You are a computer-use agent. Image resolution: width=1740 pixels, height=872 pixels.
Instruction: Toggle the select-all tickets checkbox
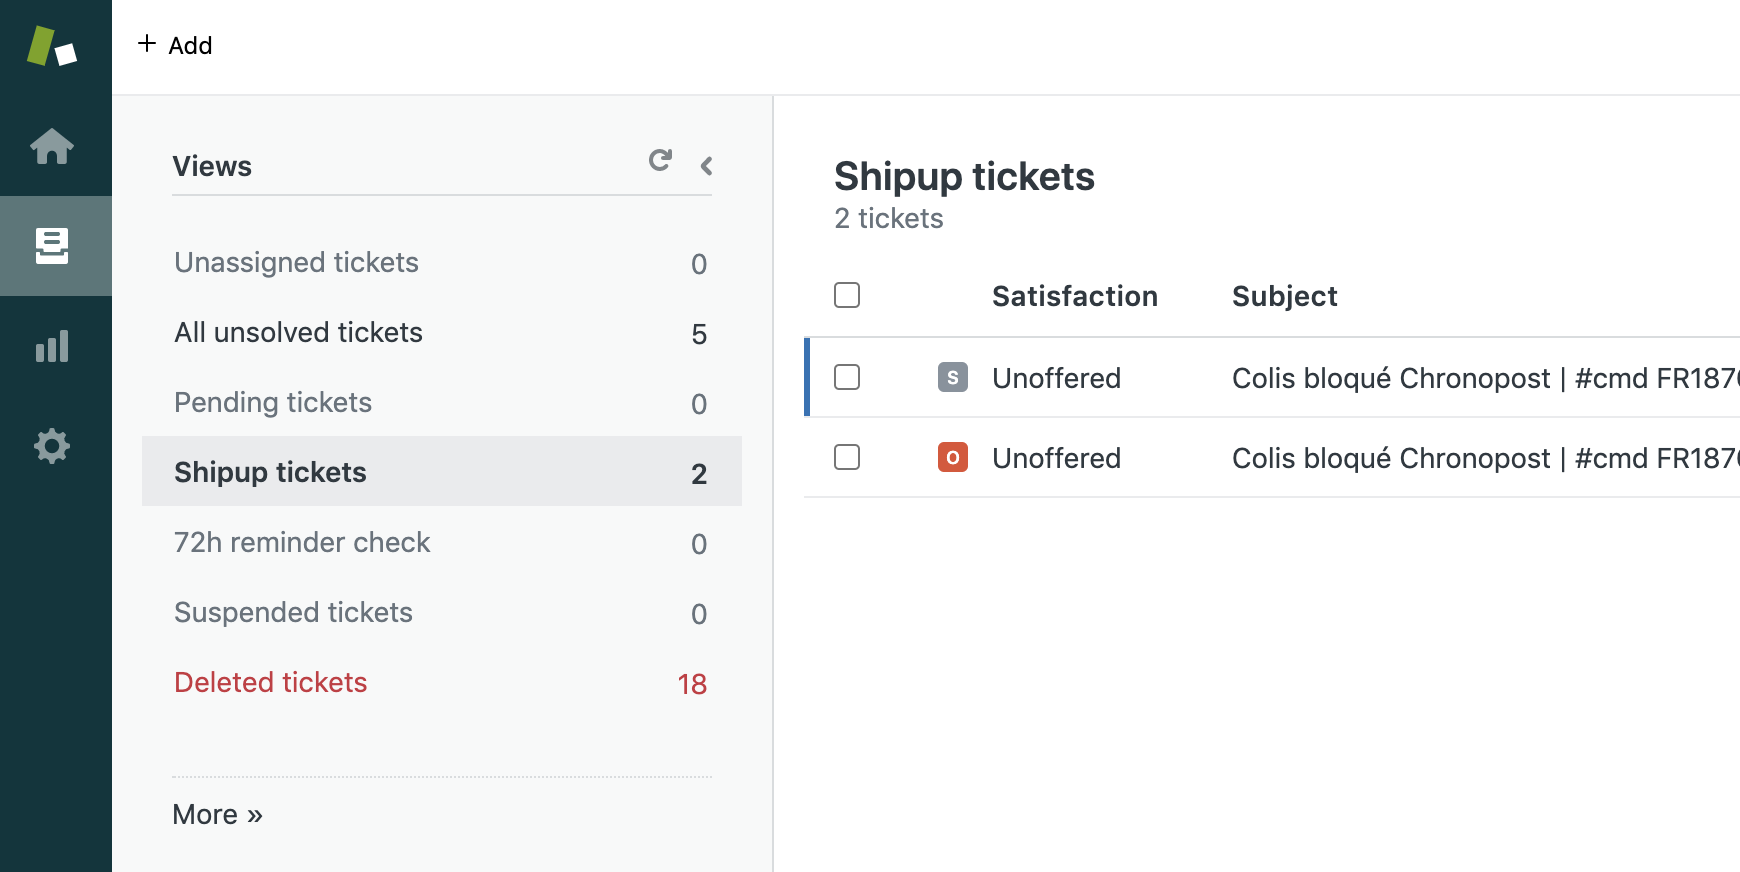(847, 295)
